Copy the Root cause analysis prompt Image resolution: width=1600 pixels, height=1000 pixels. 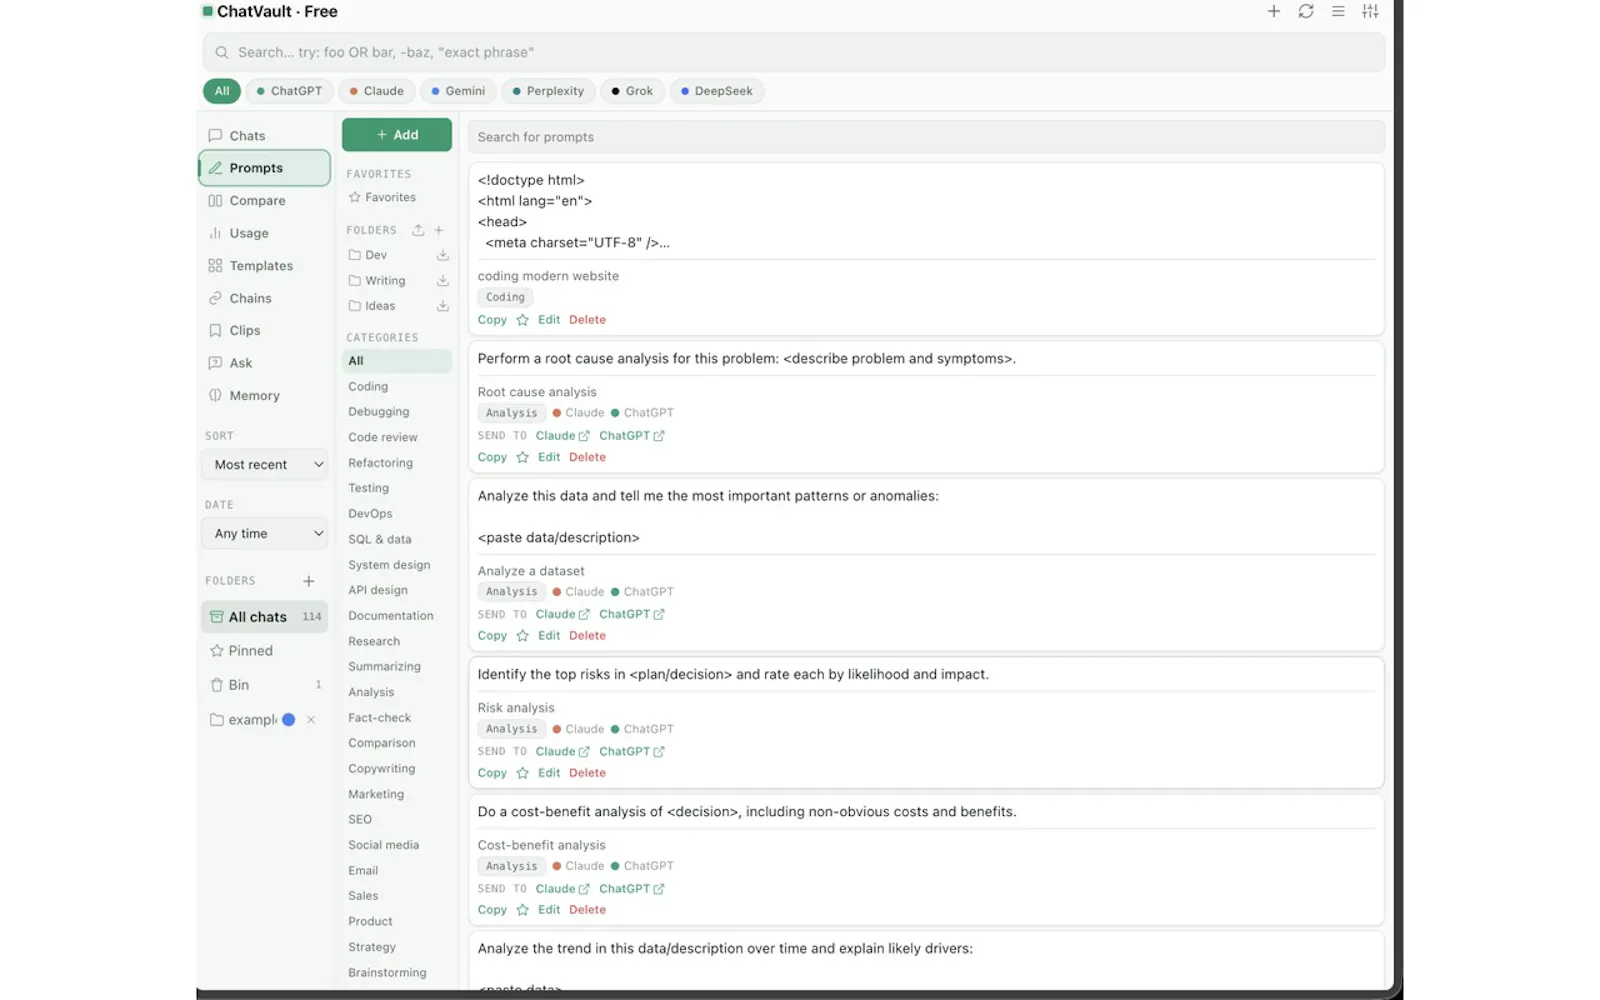click(x=492, y=457)
